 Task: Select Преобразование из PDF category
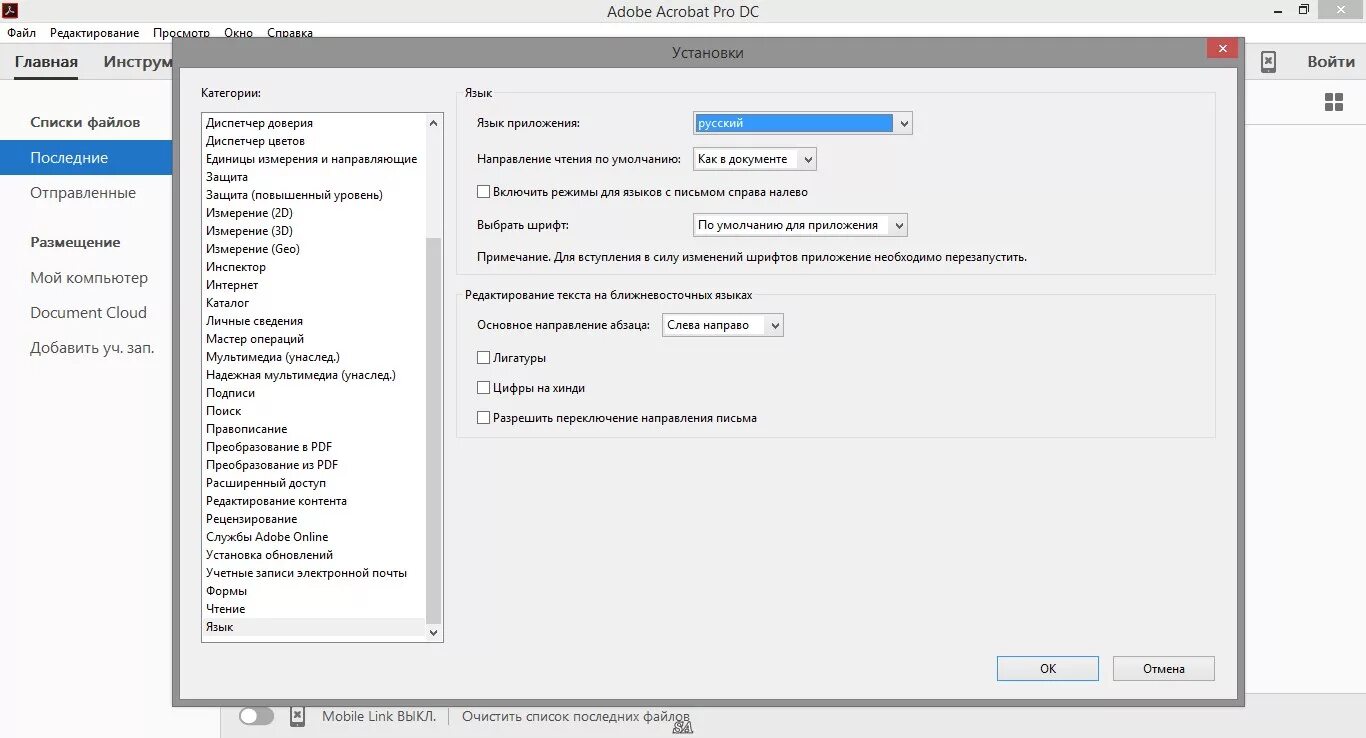tap(313, 465)
